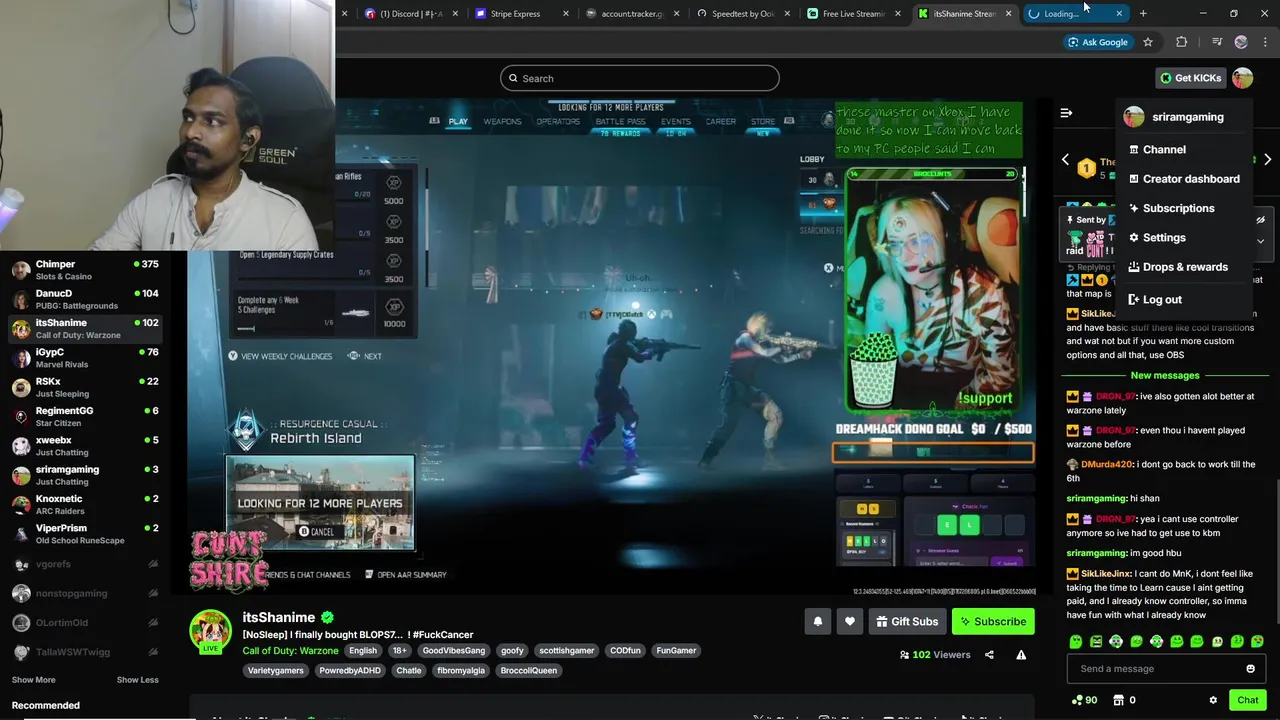Share the stream via share icon

pyautogui.click(x=989, y=655)
